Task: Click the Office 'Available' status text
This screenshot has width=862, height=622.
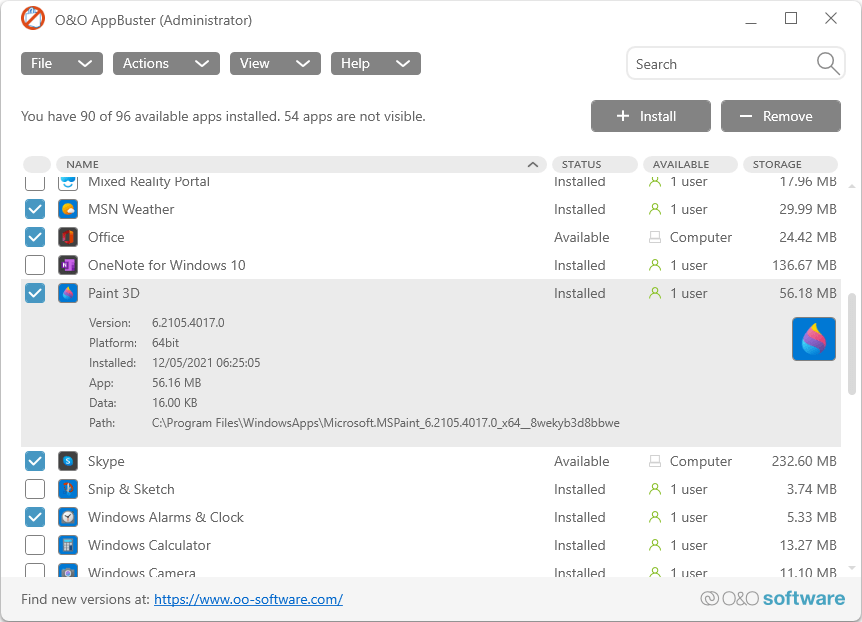Action: [x=582, y=237]
